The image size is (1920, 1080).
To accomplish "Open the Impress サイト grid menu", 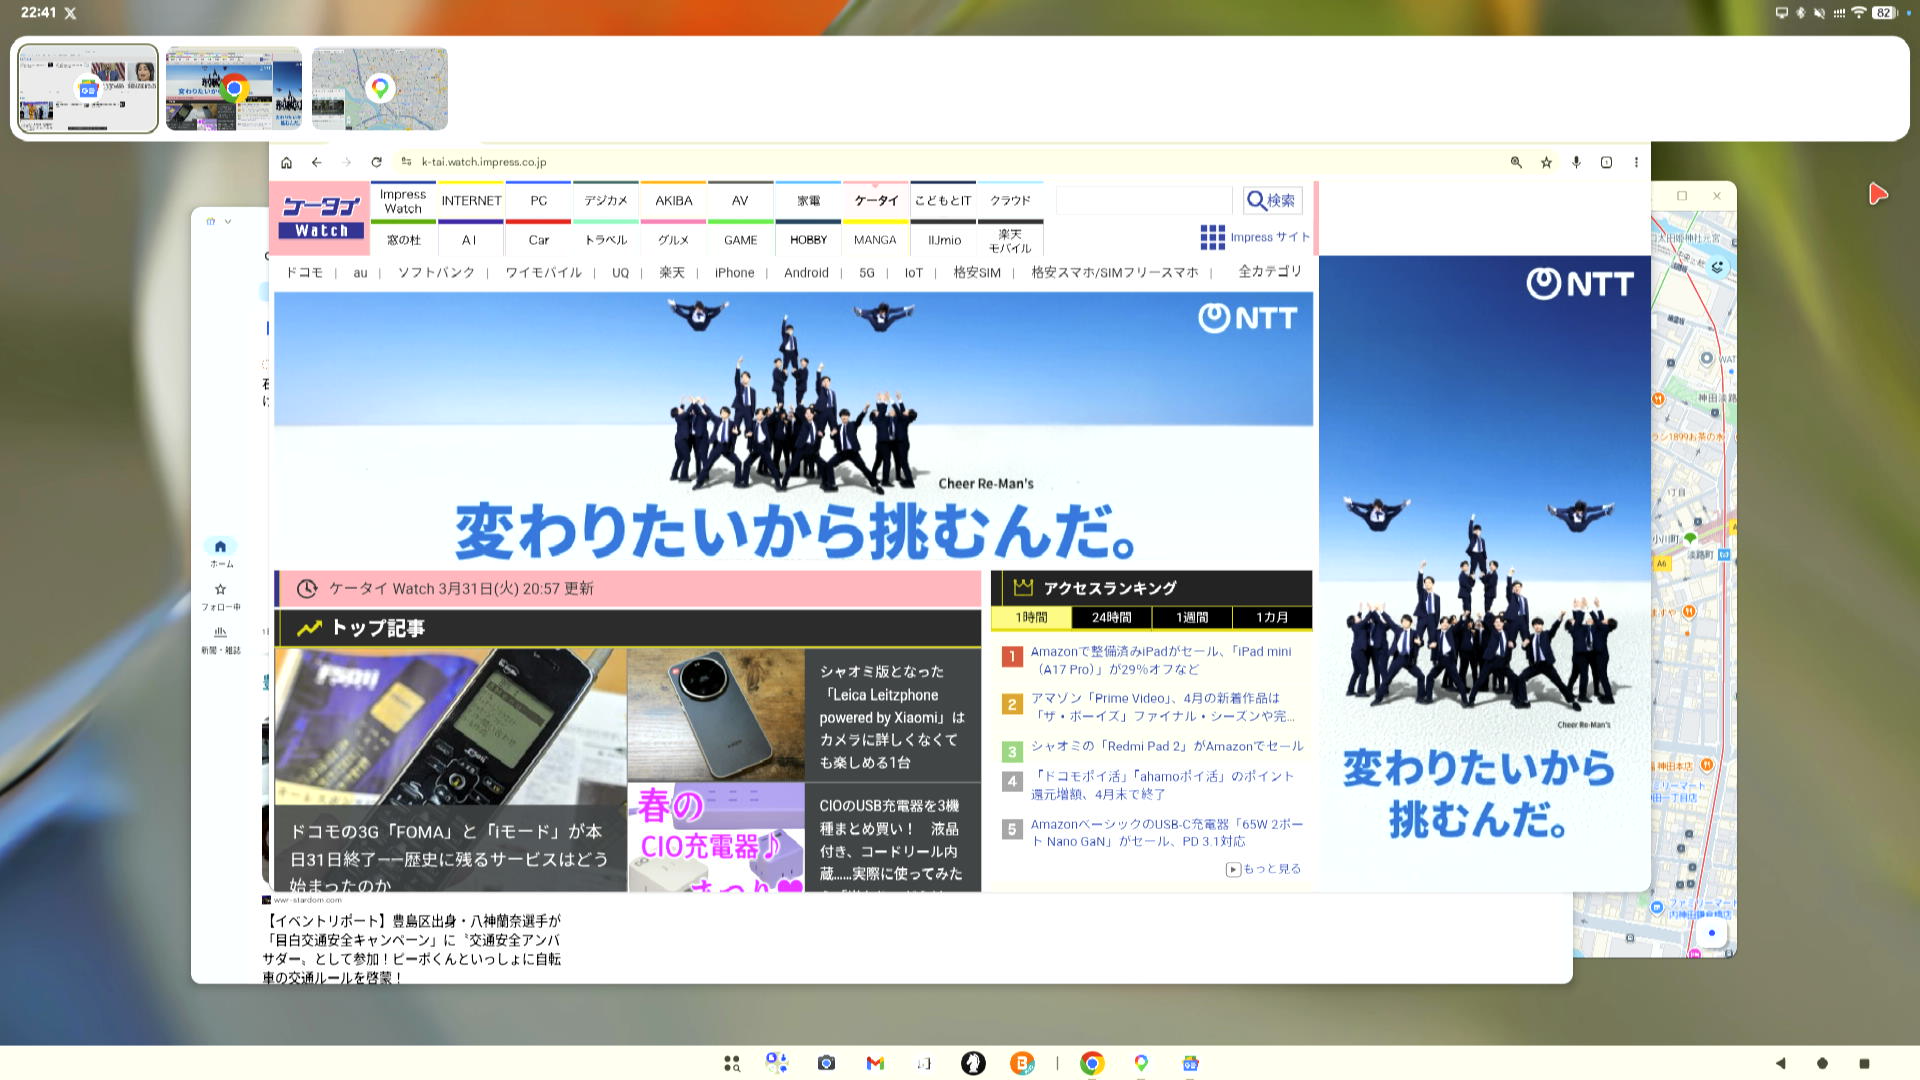I will [1213, 237].
